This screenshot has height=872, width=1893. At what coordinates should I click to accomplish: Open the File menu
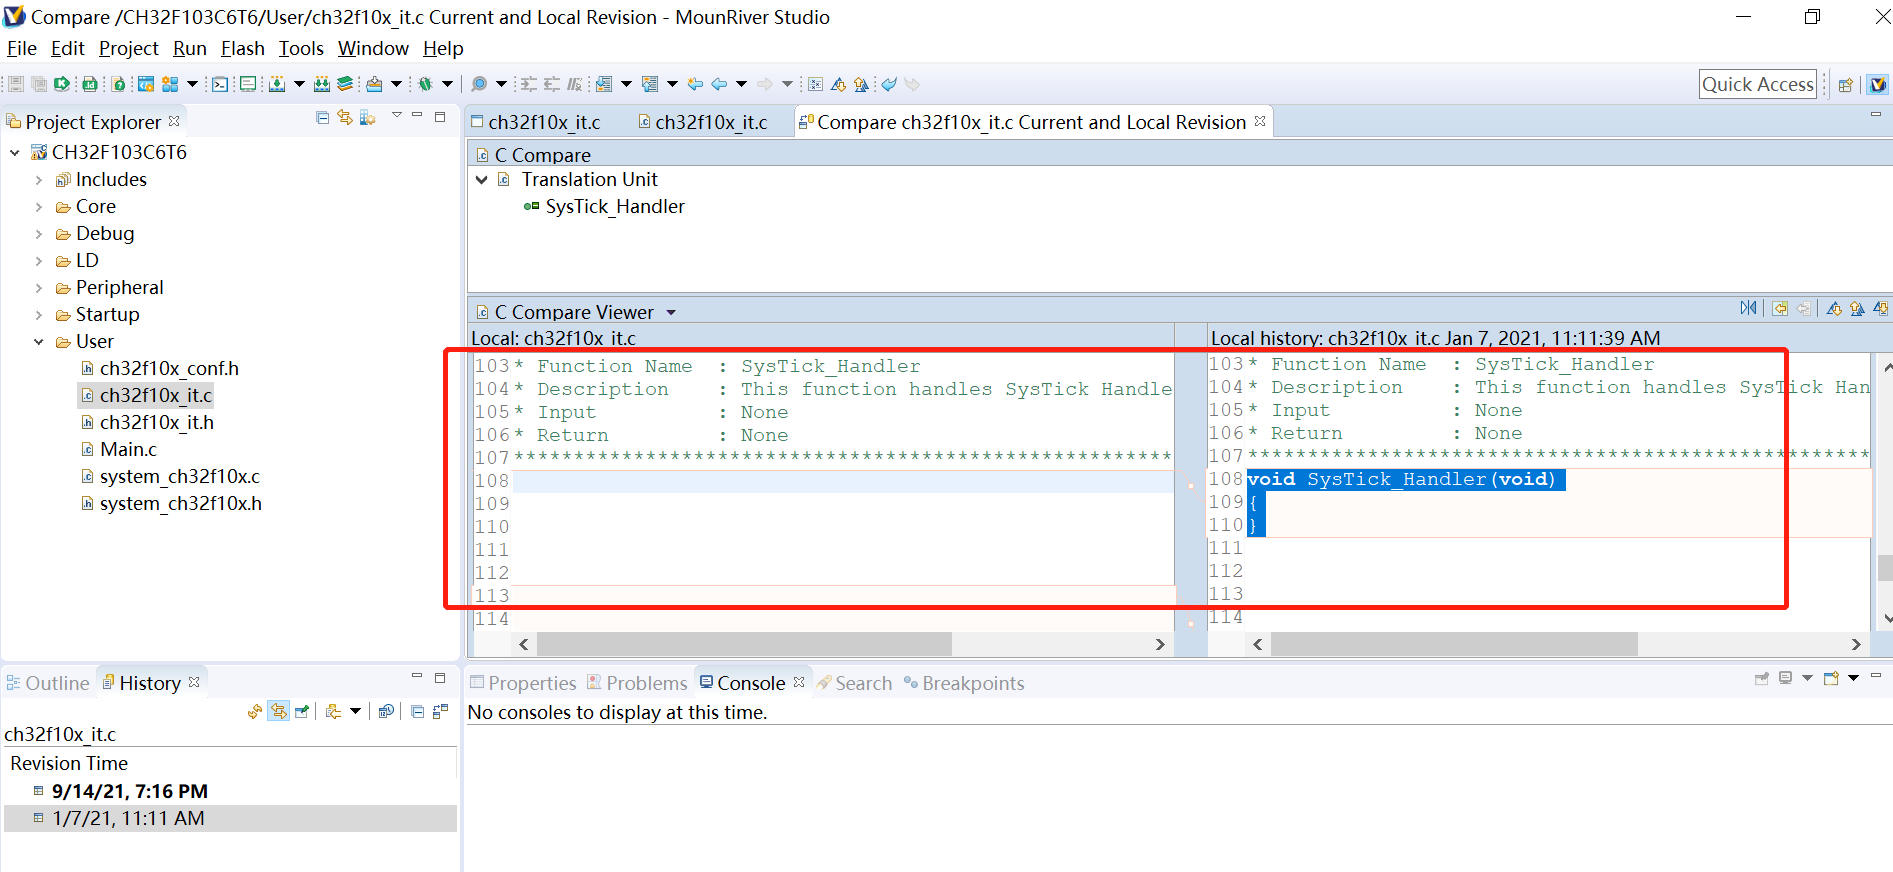coord(22,48)
